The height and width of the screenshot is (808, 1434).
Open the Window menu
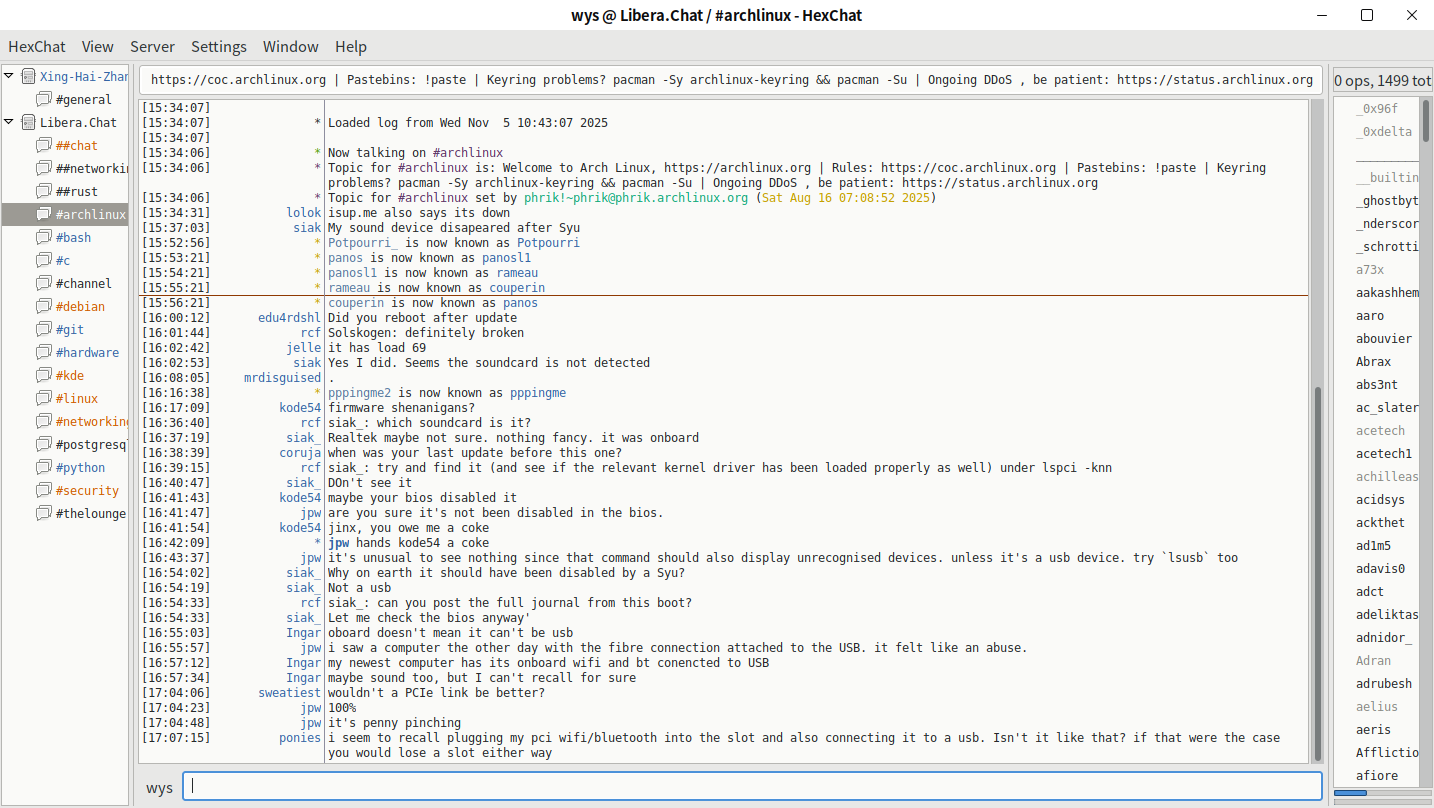pyautogui.click(x=290, y=47)
